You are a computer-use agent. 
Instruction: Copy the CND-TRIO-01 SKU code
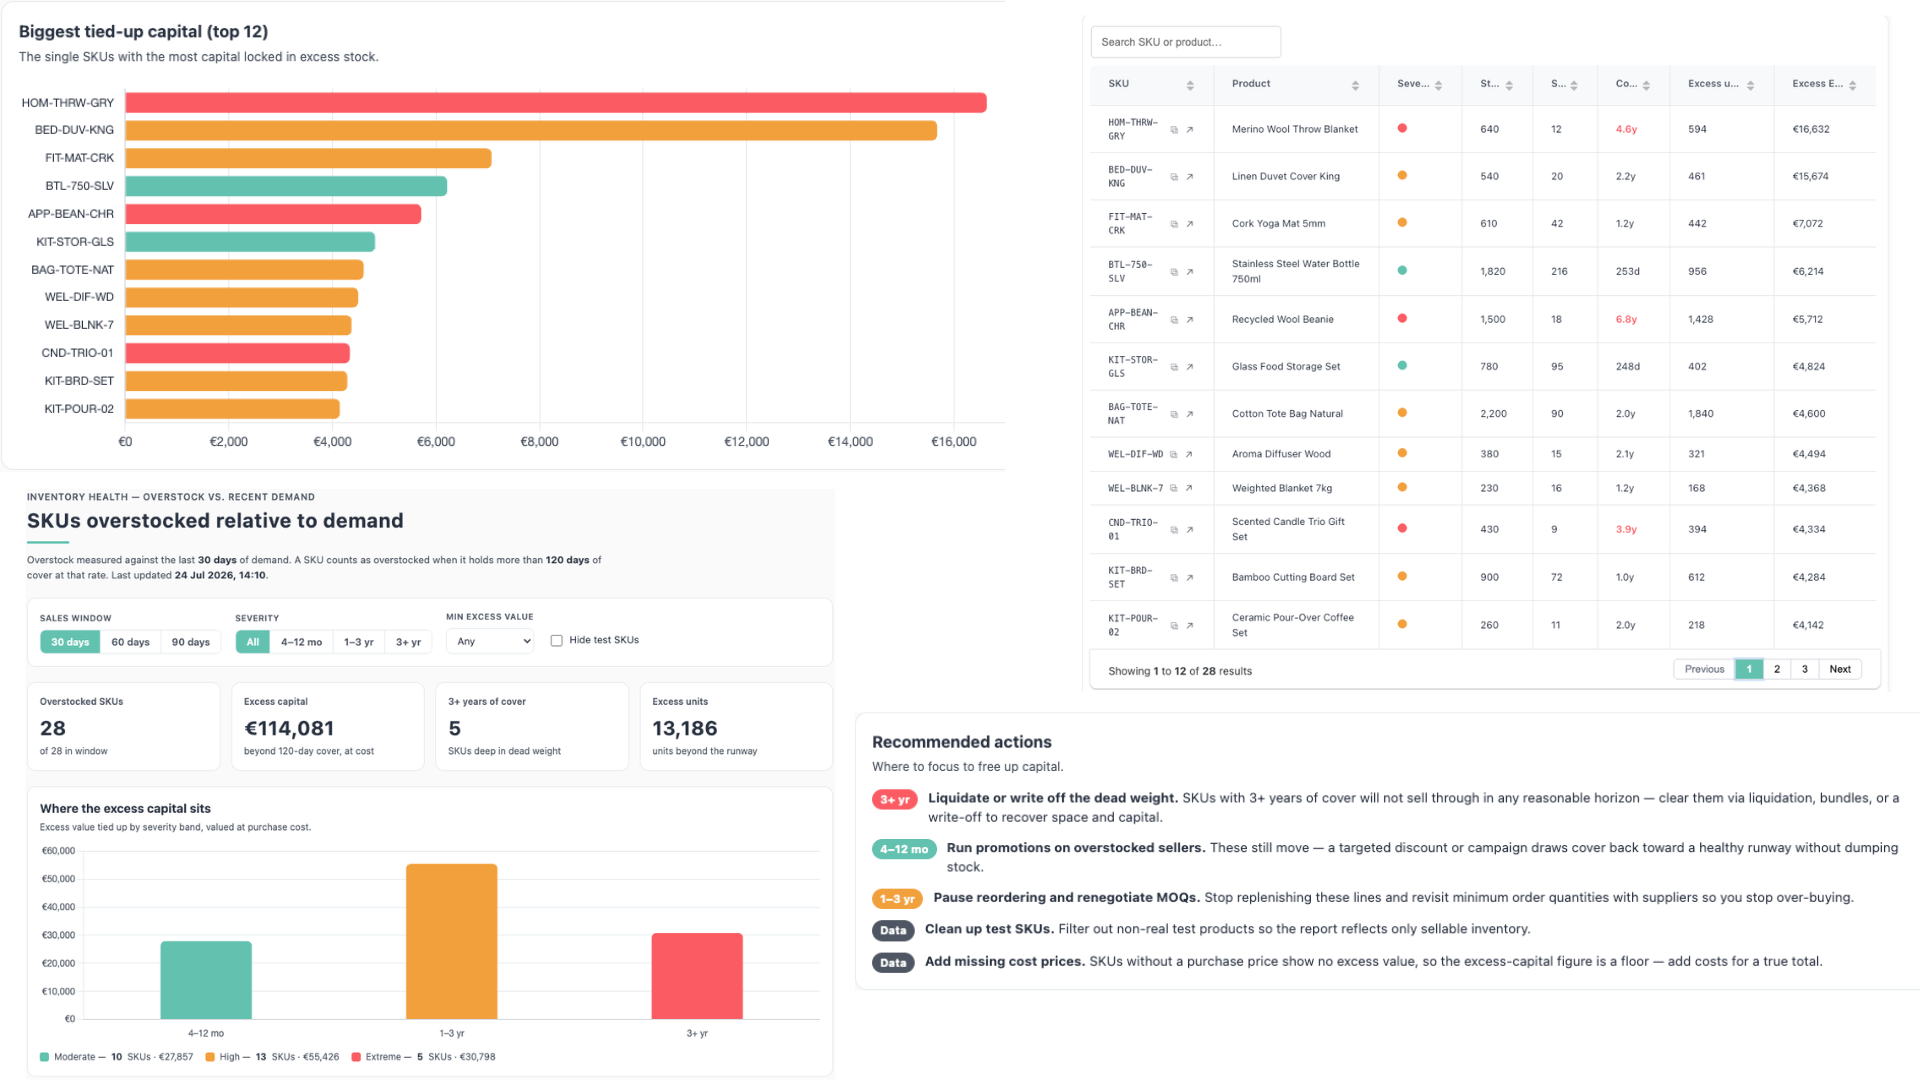click(1174, 530)
